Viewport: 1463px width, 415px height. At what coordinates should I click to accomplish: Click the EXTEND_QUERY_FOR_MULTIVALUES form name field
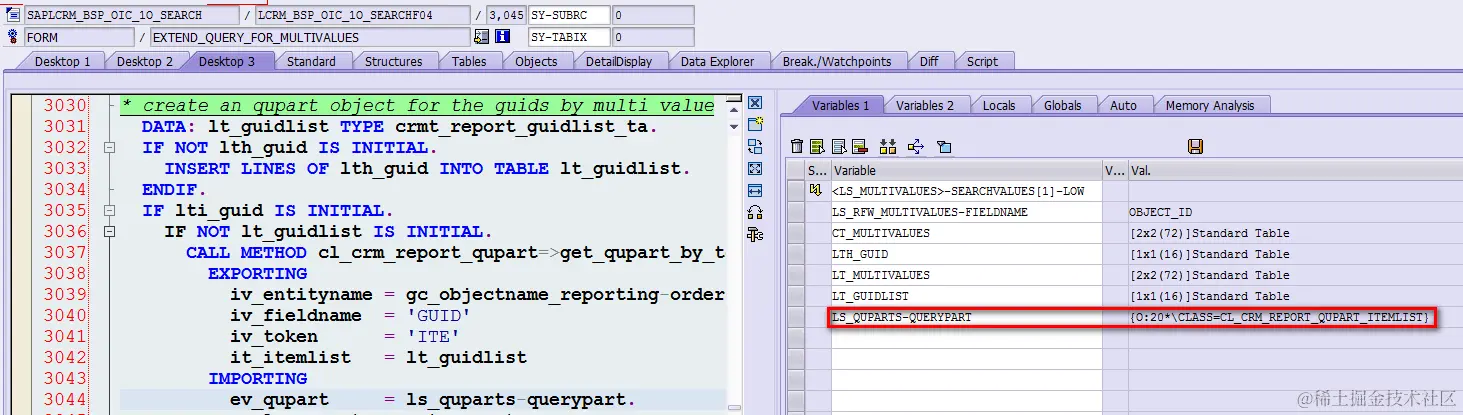tap(309, 37)
